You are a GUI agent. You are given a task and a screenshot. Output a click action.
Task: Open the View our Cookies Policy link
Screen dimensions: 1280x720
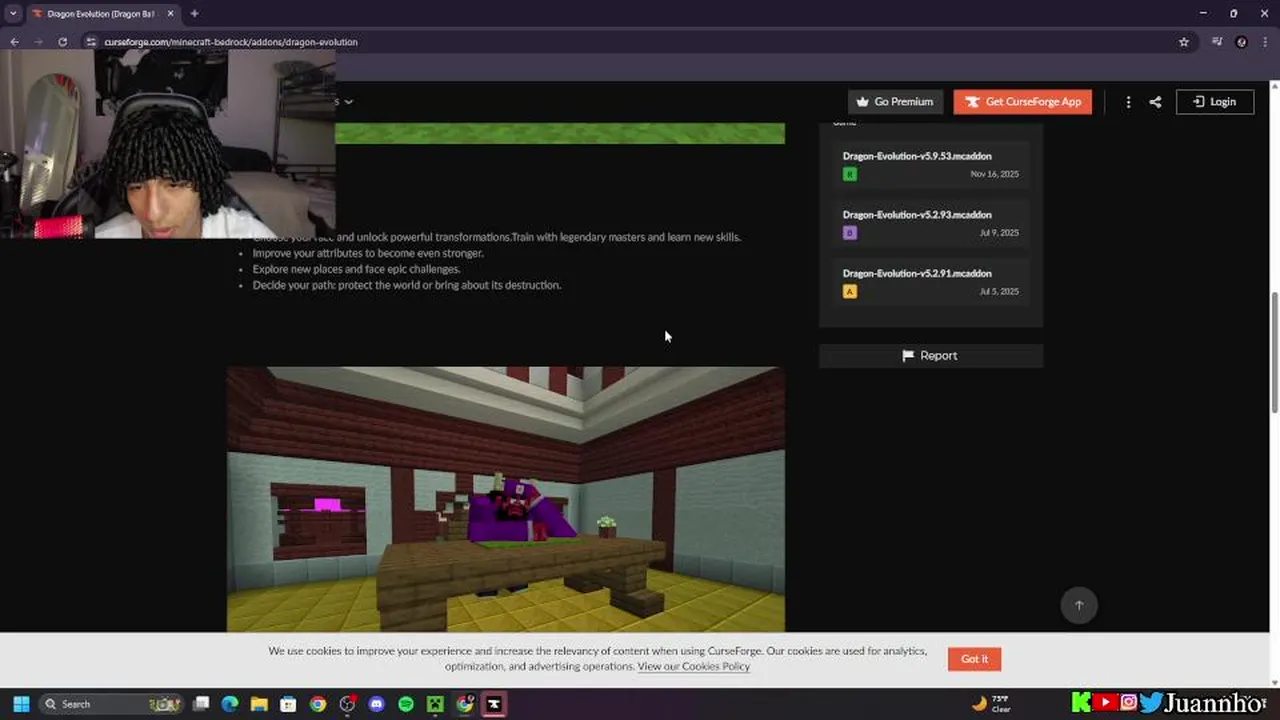tap(694, 666)
